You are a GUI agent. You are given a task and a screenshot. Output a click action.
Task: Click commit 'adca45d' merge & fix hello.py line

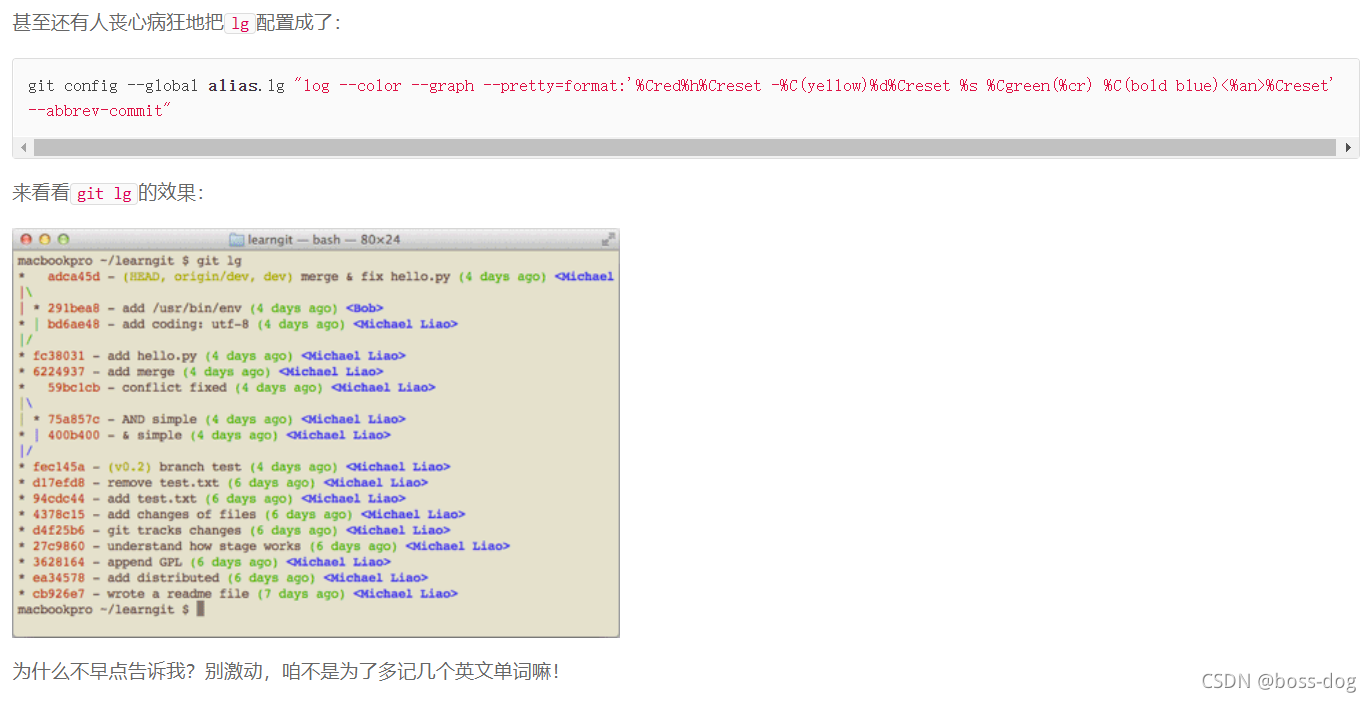coord(316,277)
